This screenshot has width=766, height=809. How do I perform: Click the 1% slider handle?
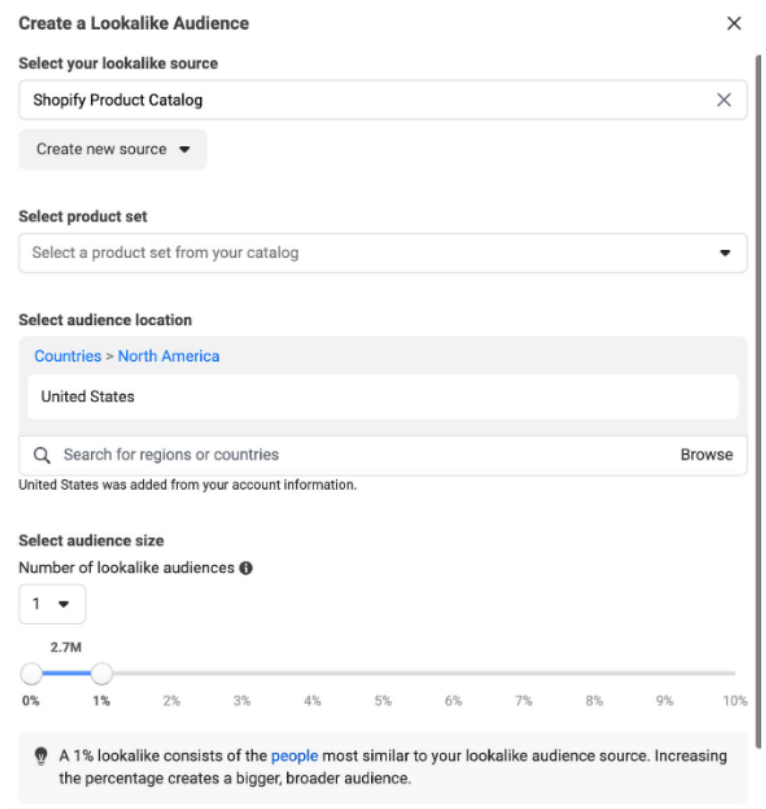pyautogui.click(x=102, y=673)
